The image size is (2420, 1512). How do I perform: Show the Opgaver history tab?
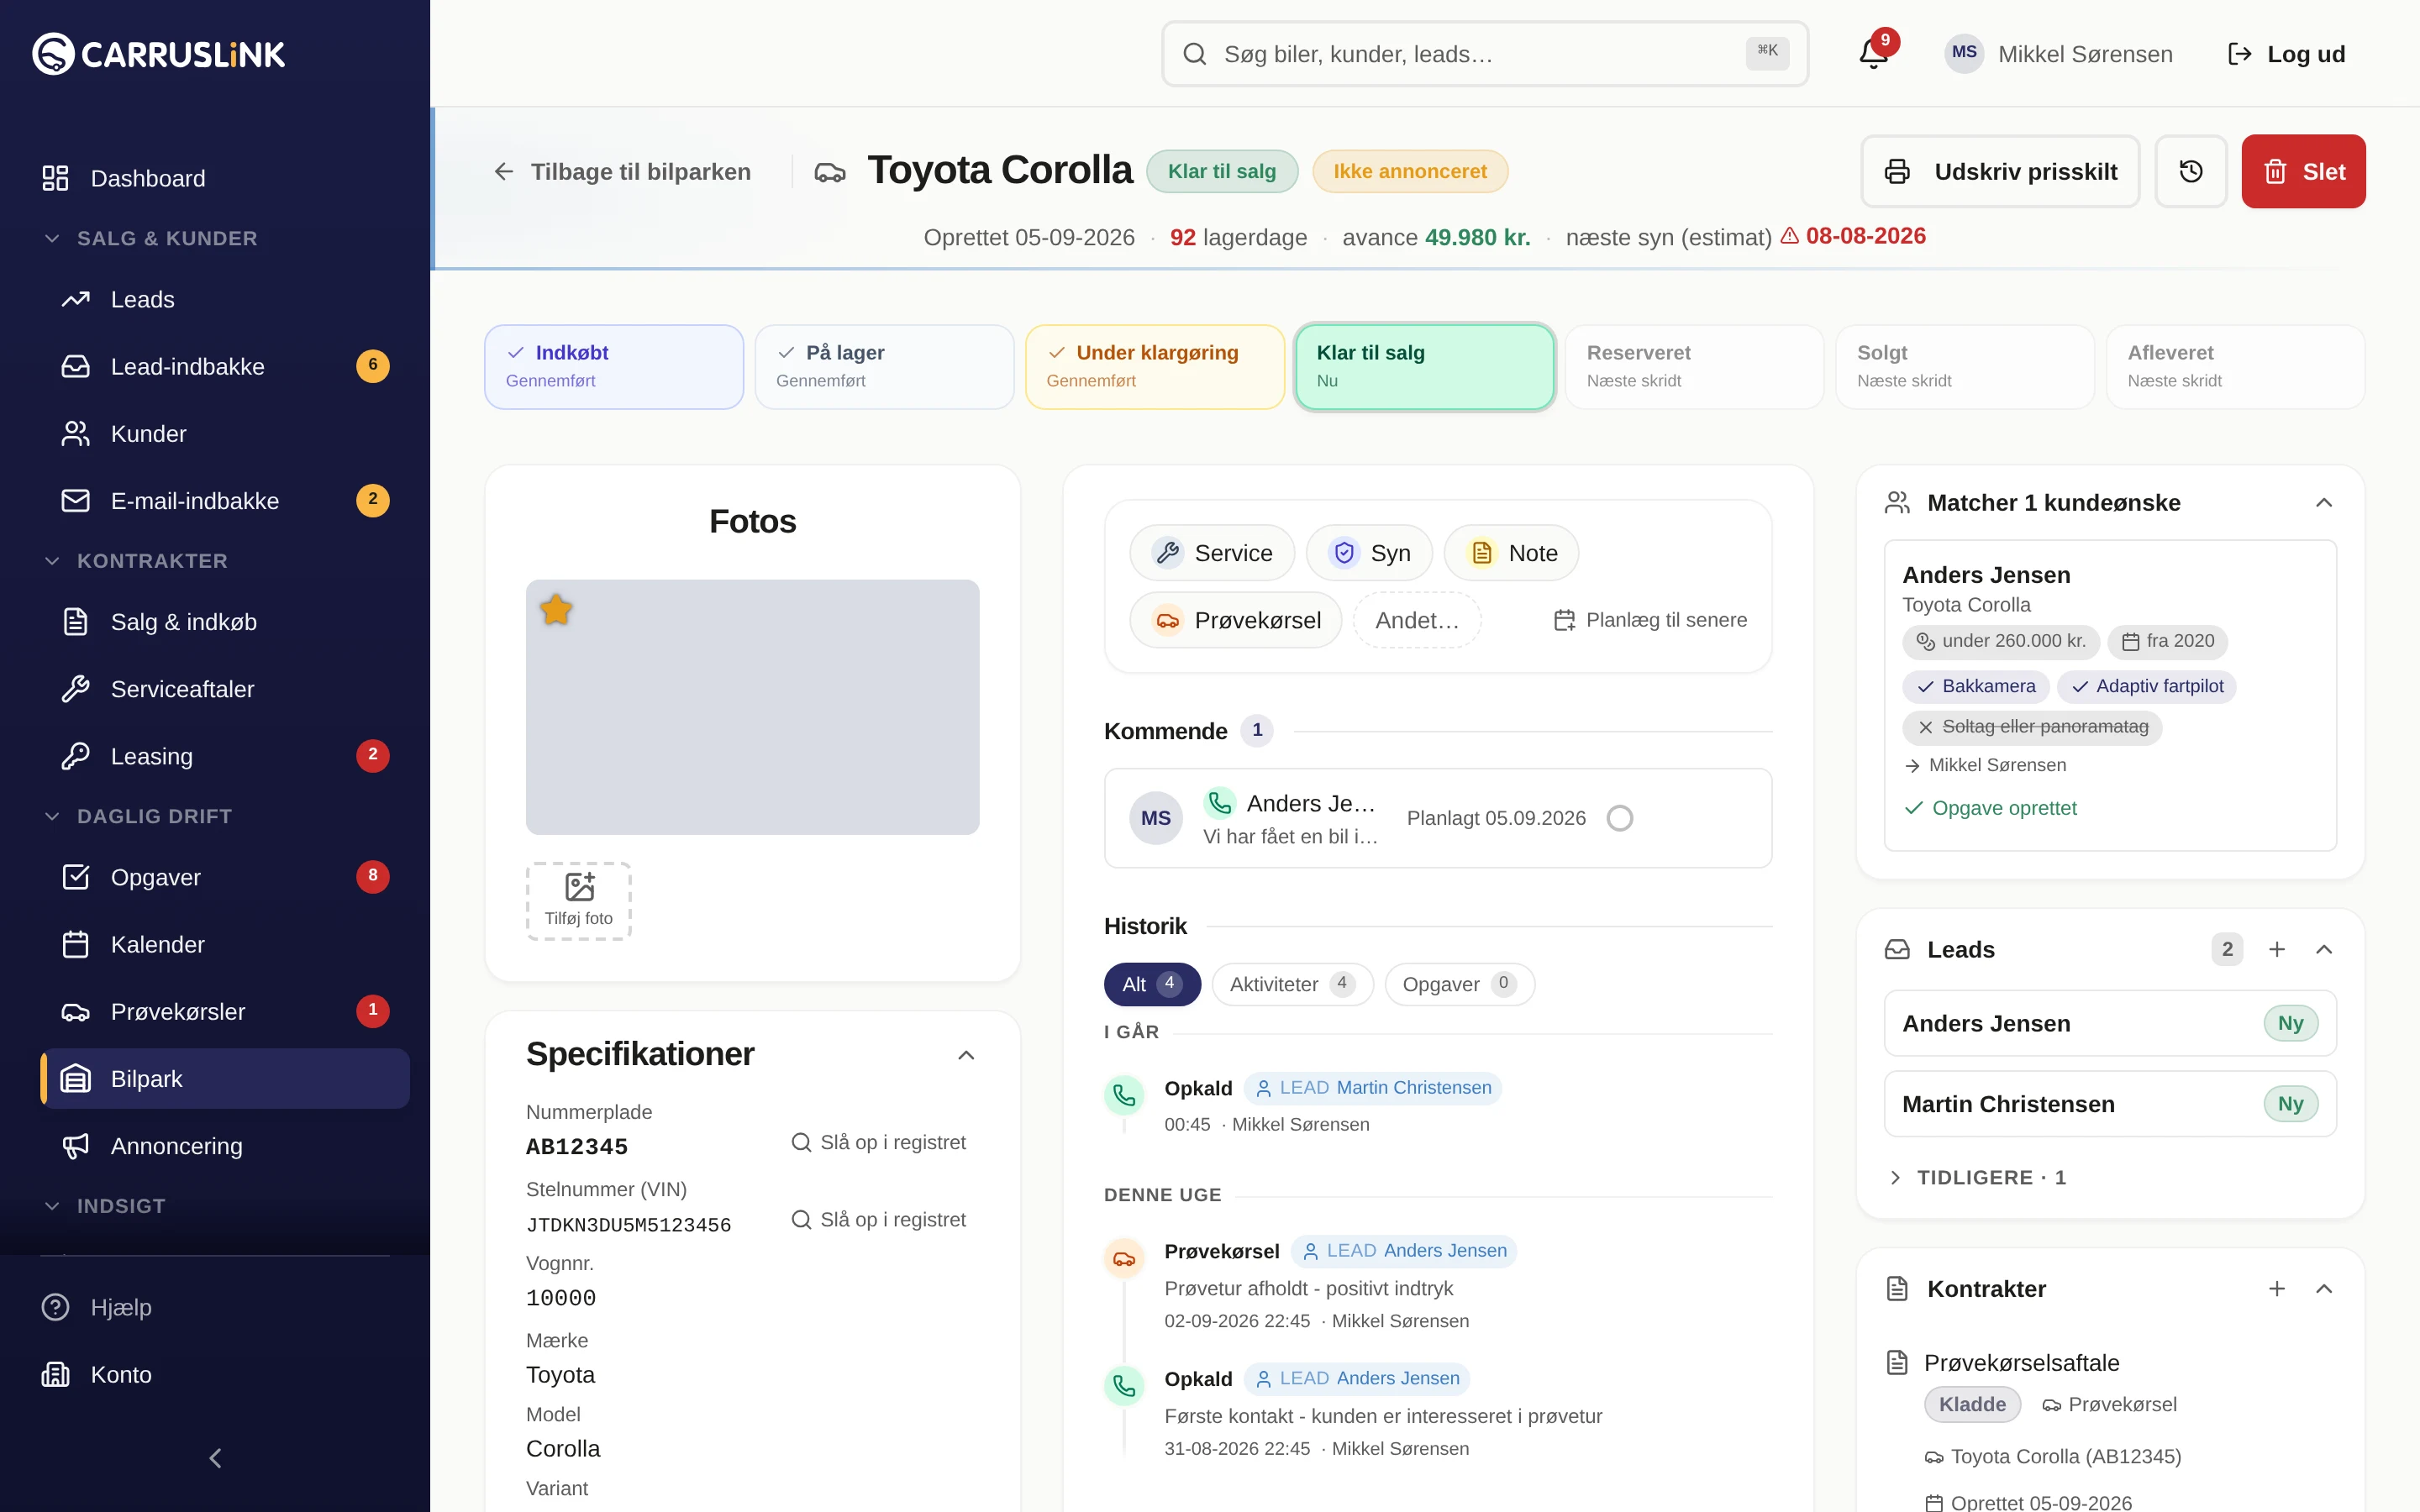coord(1459,984)
